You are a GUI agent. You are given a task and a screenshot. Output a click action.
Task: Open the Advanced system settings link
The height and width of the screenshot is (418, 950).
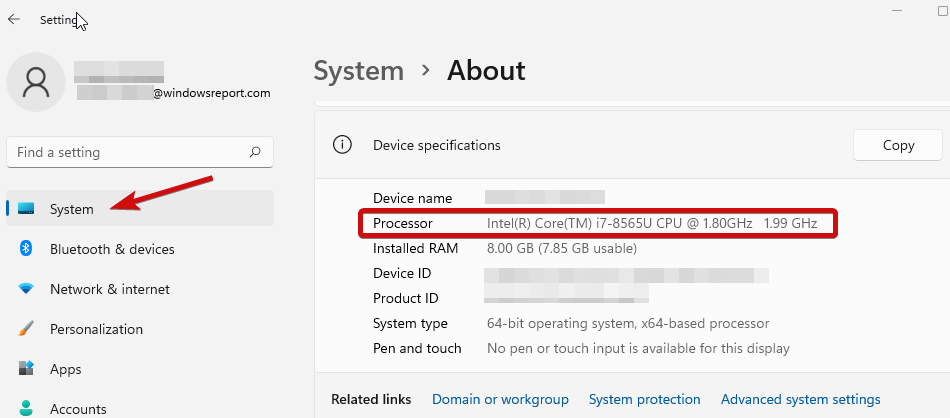(800, 399)
